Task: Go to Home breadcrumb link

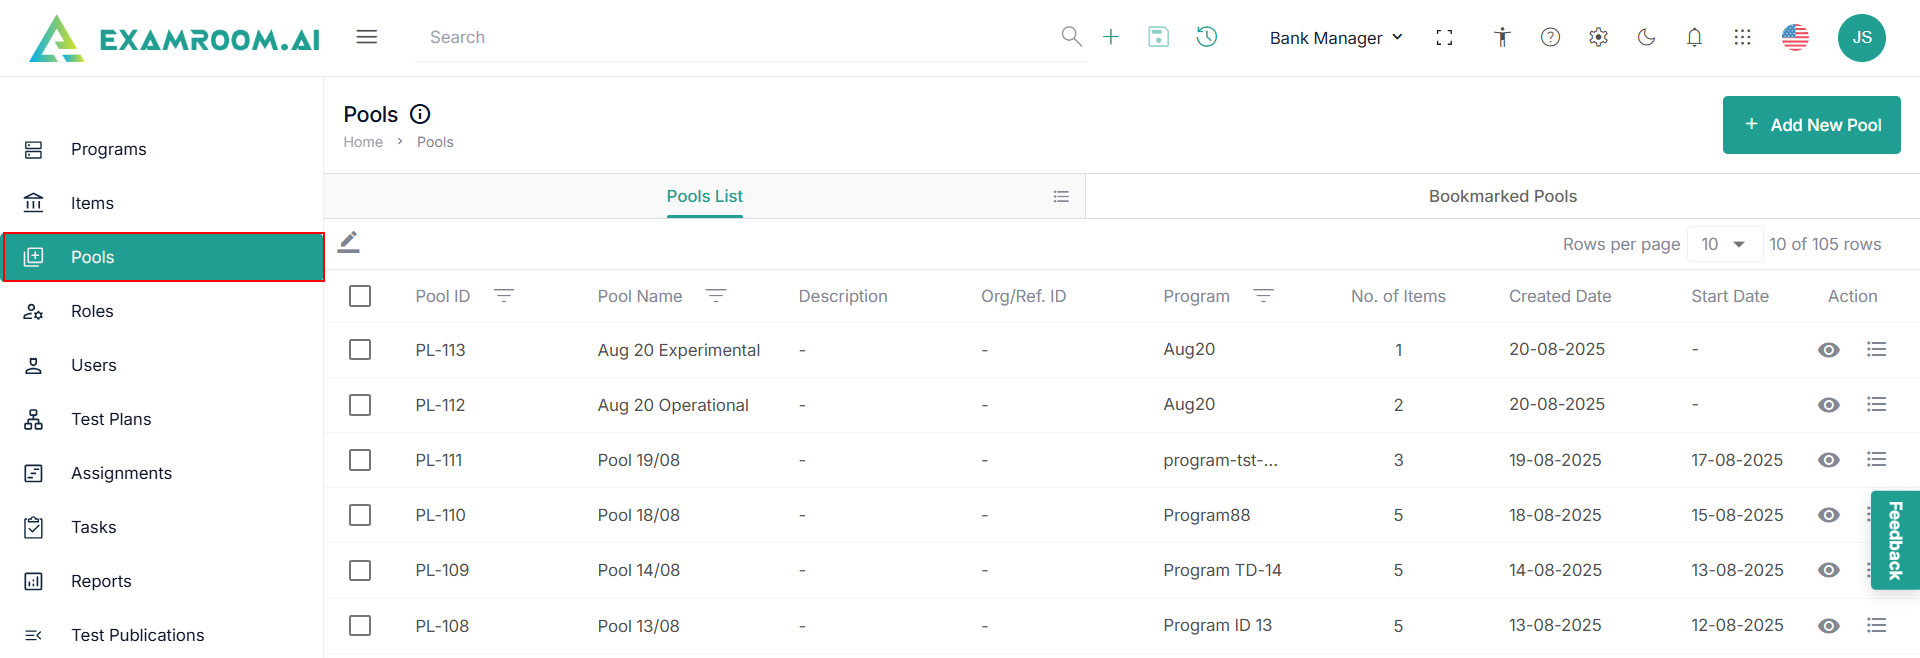Action: tap(363, 142)
